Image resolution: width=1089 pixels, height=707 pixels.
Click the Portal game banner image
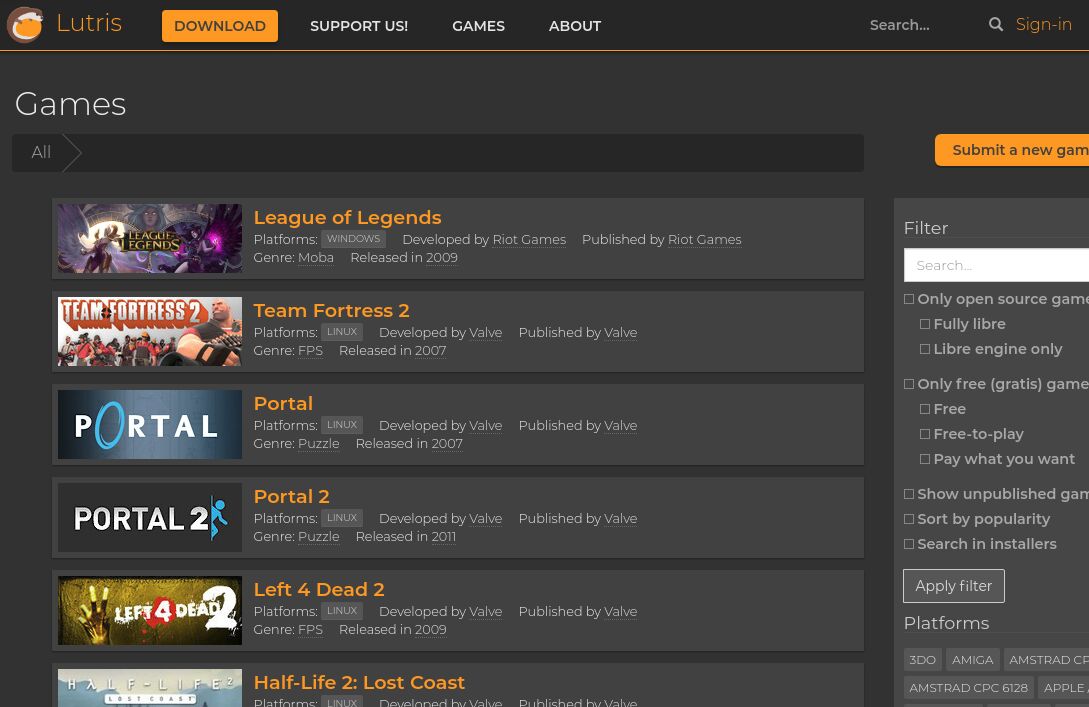click(x=150, y=425)
